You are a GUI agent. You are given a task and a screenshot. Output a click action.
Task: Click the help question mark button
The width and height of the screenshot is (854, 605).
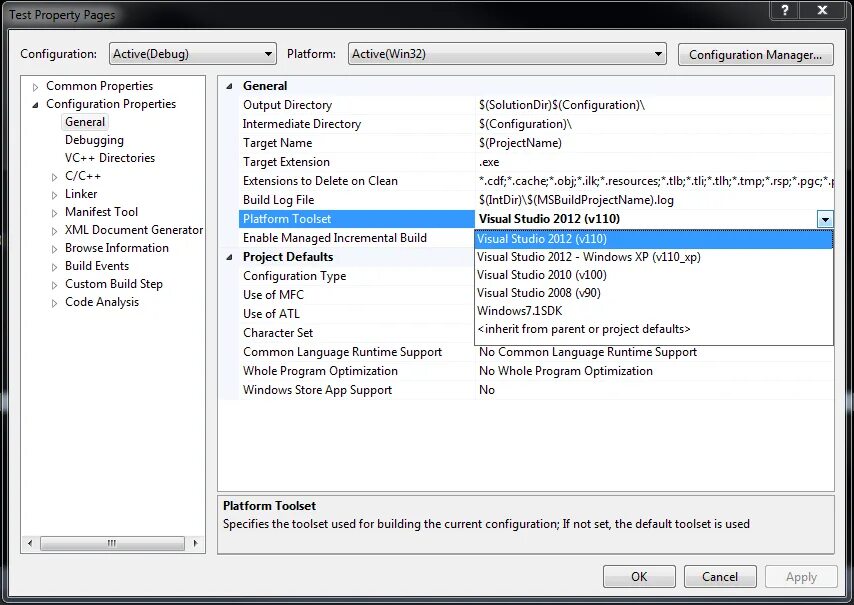pyautogui.click(x=785, y=10)
